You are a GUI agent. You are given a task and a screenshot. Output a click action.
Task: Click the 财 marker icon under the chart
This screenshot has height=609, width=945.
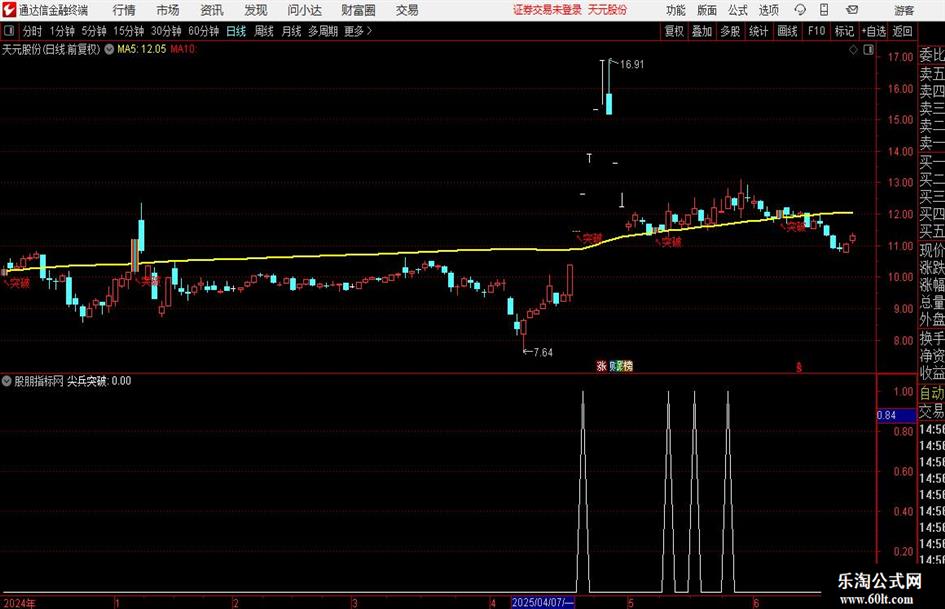(x=615, y=366)
